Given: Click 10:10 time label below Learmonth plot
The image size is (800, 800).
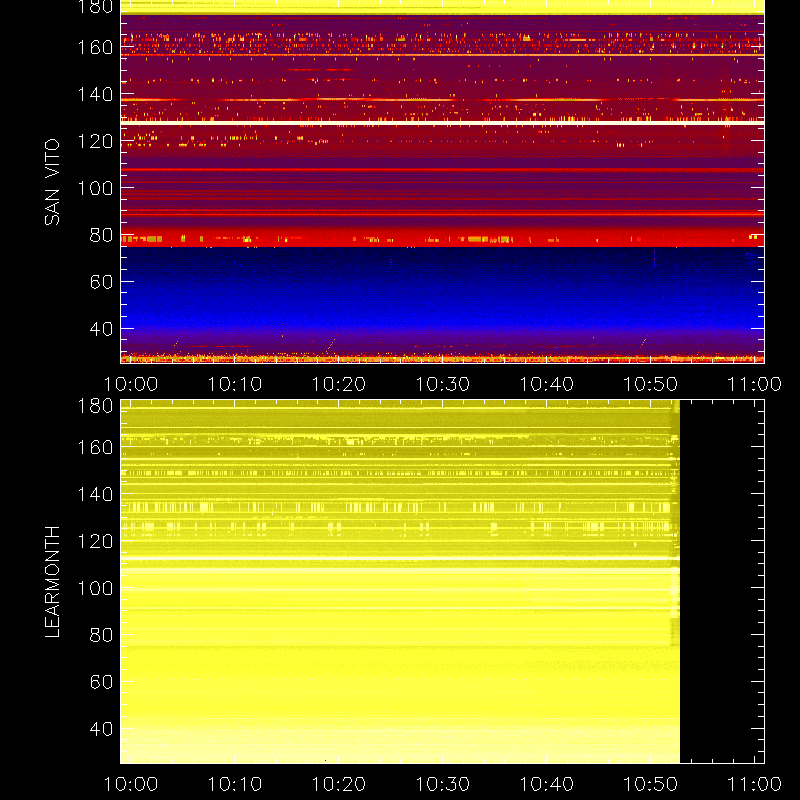Looking at the screenshot, I should coord(235,784).
